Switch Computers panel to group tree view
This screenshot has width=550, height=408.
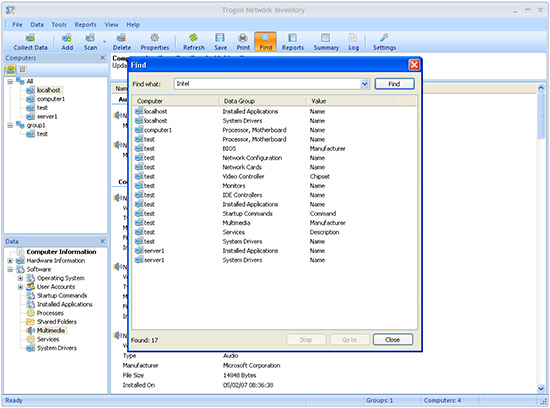pyautogui.click(x=11, y=69)
